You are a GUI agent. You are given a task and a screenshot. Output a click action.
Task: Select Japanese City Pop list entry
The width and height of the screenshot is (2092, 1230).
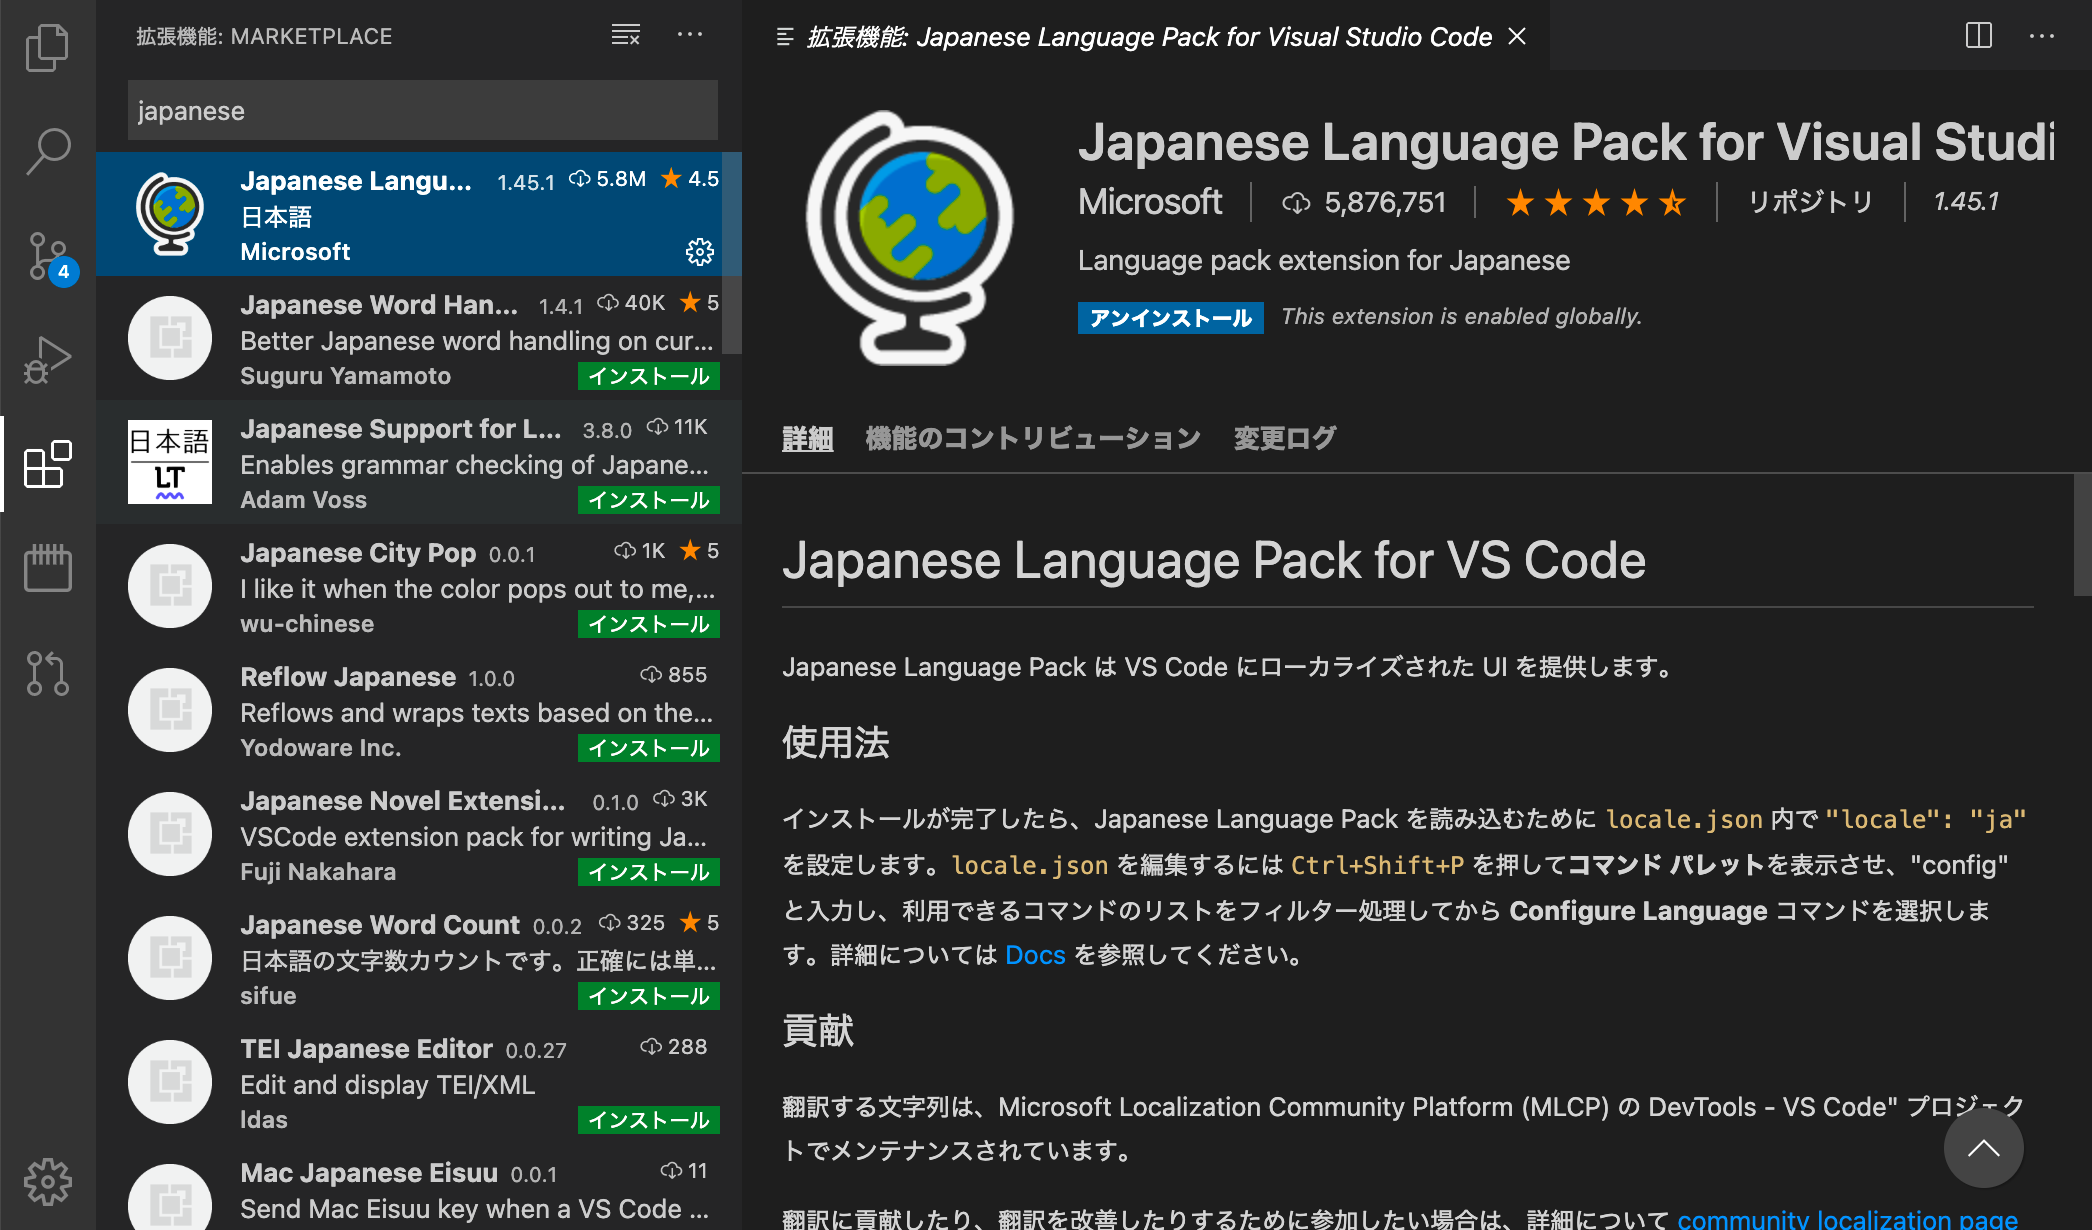point(419,586)
